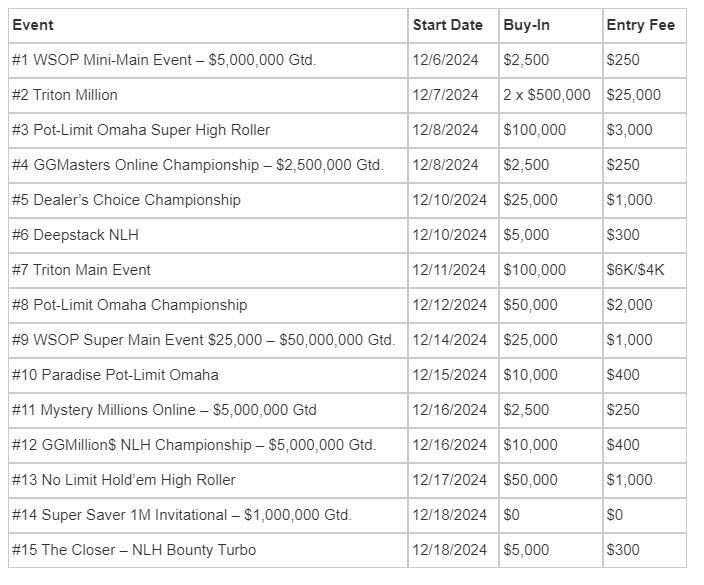Click the #9 WSOP Super Main Event cell
Viewport: 704px width, 585px height.
[203, 340]
